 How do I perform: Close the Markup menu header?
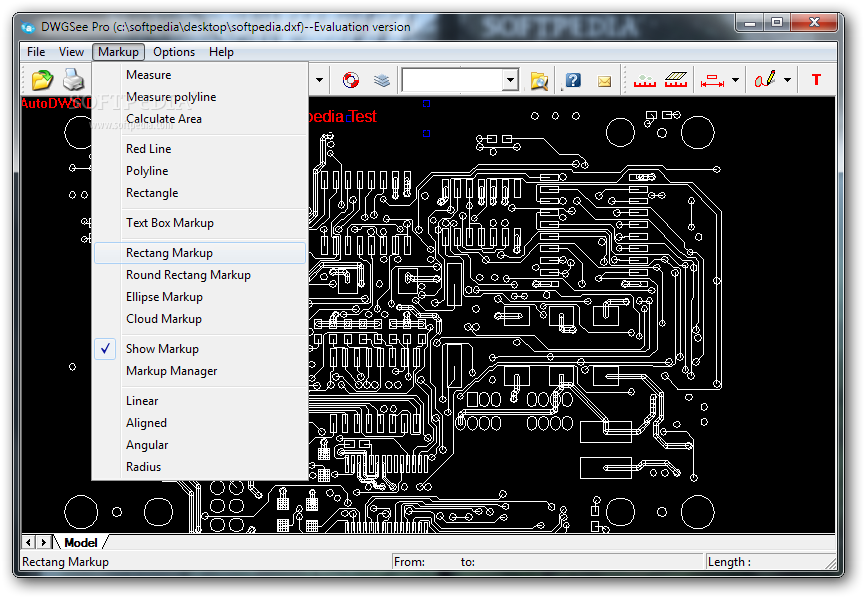coord(118,52)
